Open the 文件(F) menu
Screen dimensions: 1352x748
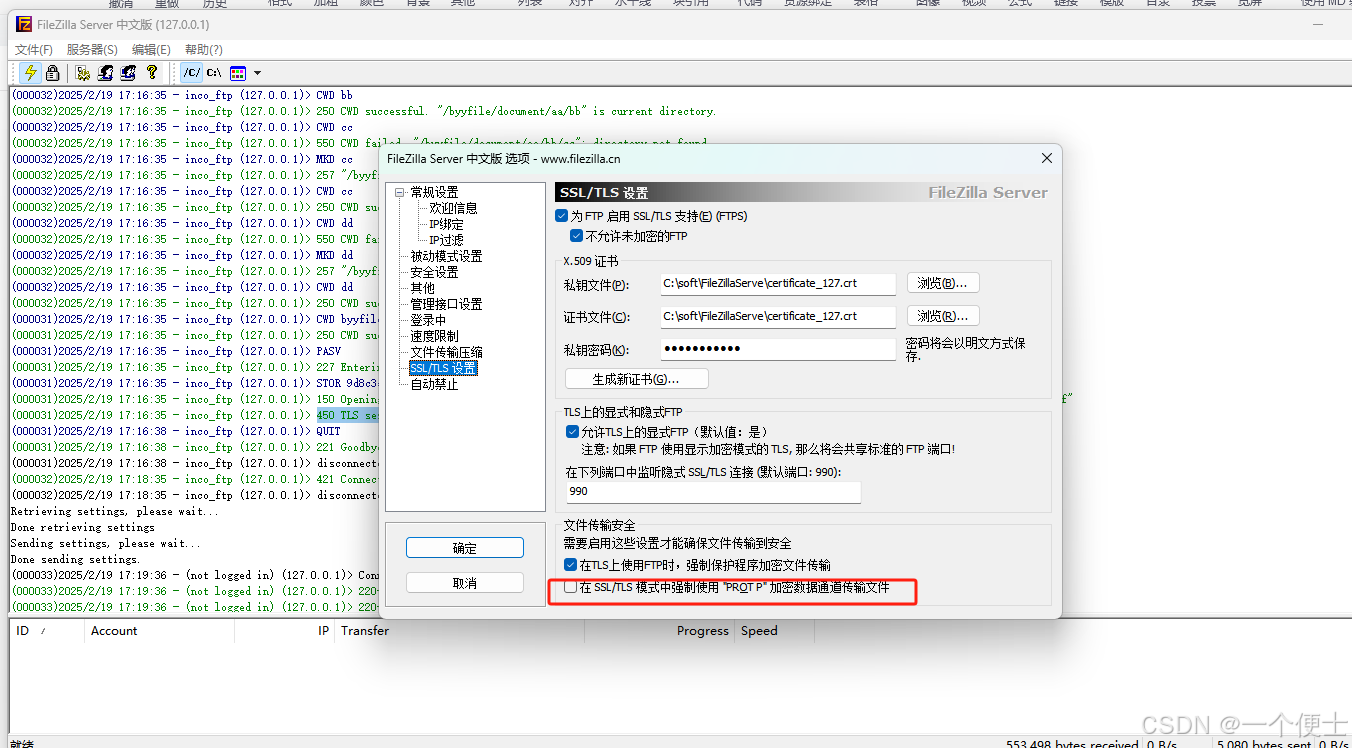[x=34, y=49]
